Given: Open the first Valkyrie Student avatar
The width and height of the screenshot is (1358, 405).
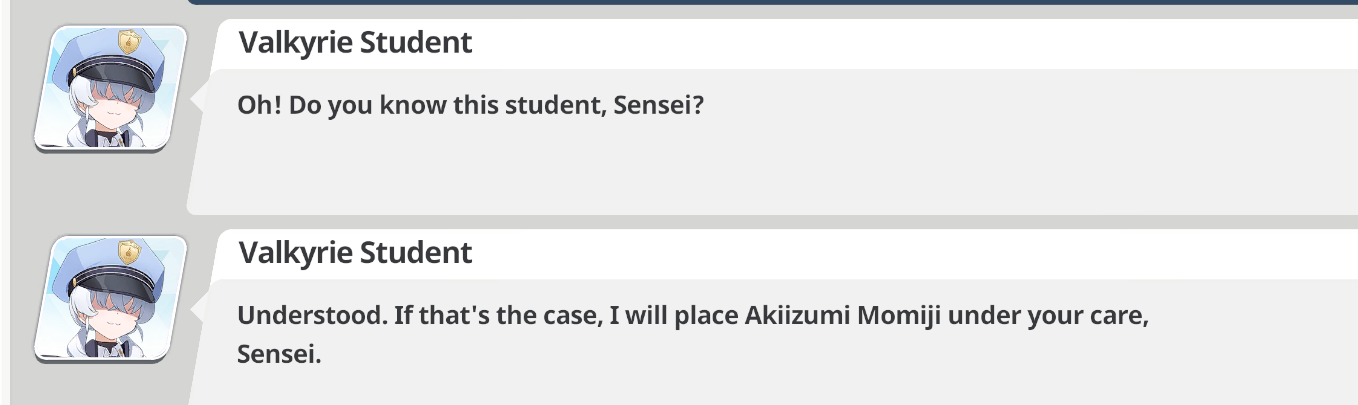Looking at the screenshot, I should (111, 89).
